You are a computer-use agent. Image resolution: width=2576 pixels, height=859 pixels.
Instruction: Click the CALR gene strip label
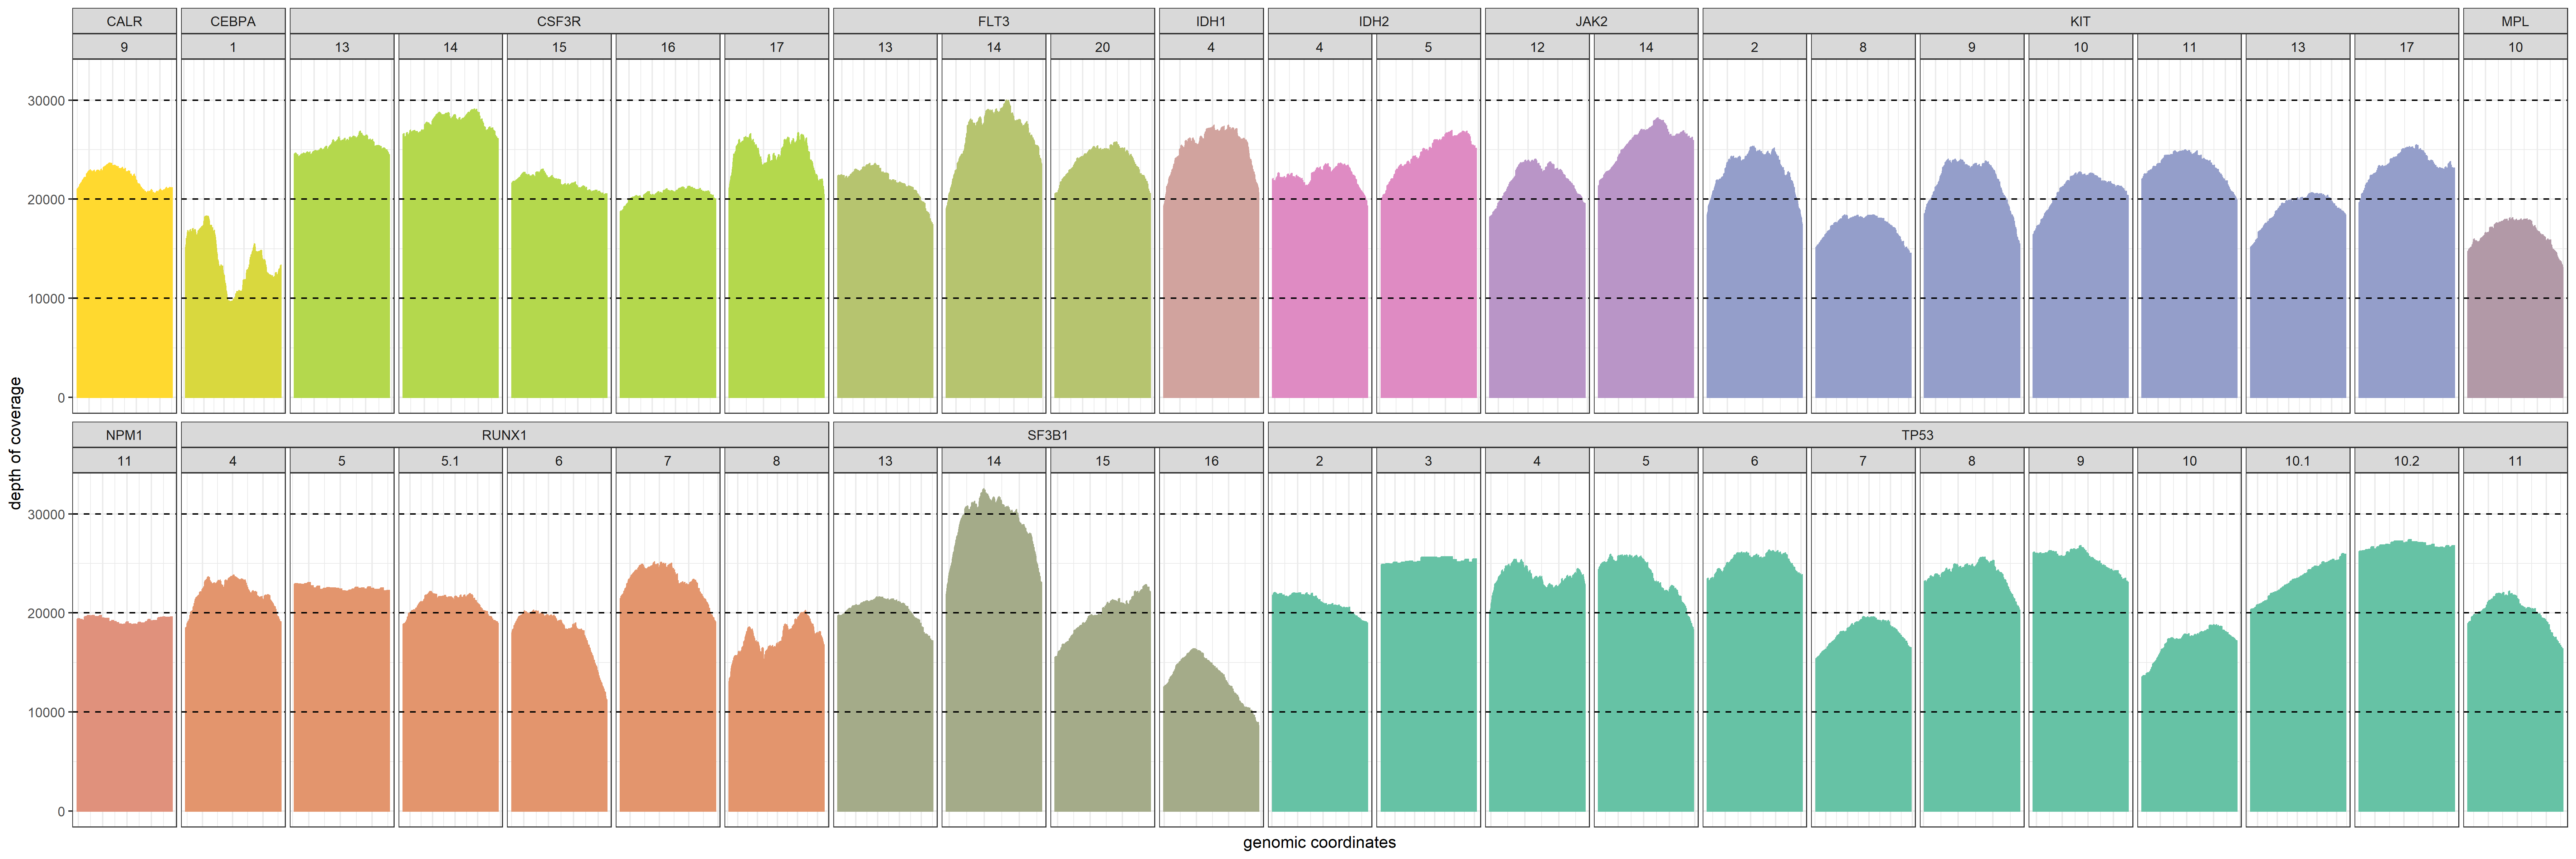124,21
